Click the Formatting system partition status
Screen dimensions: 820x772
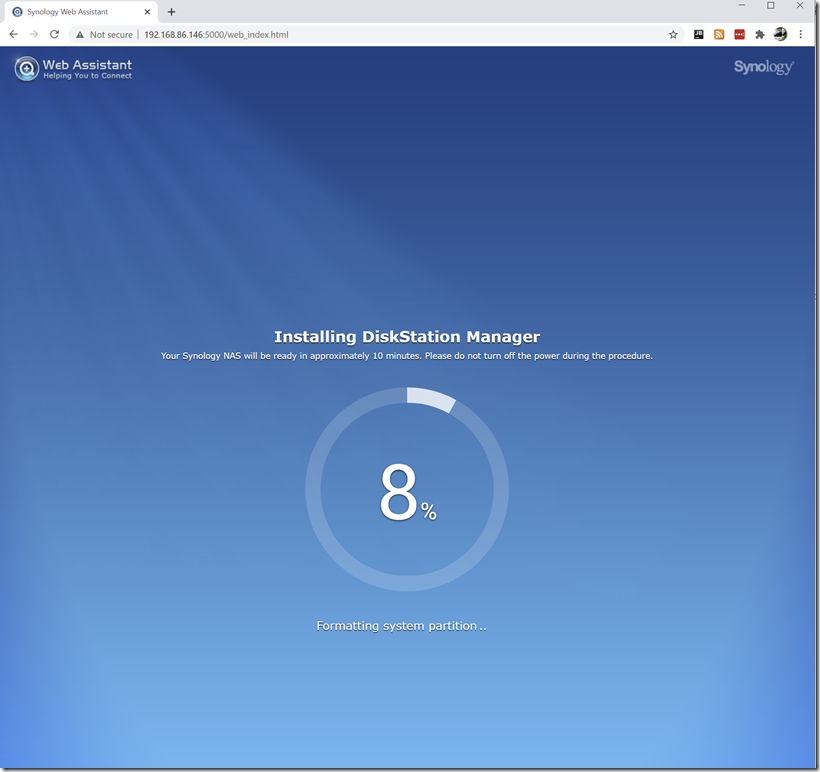(401, 626)
